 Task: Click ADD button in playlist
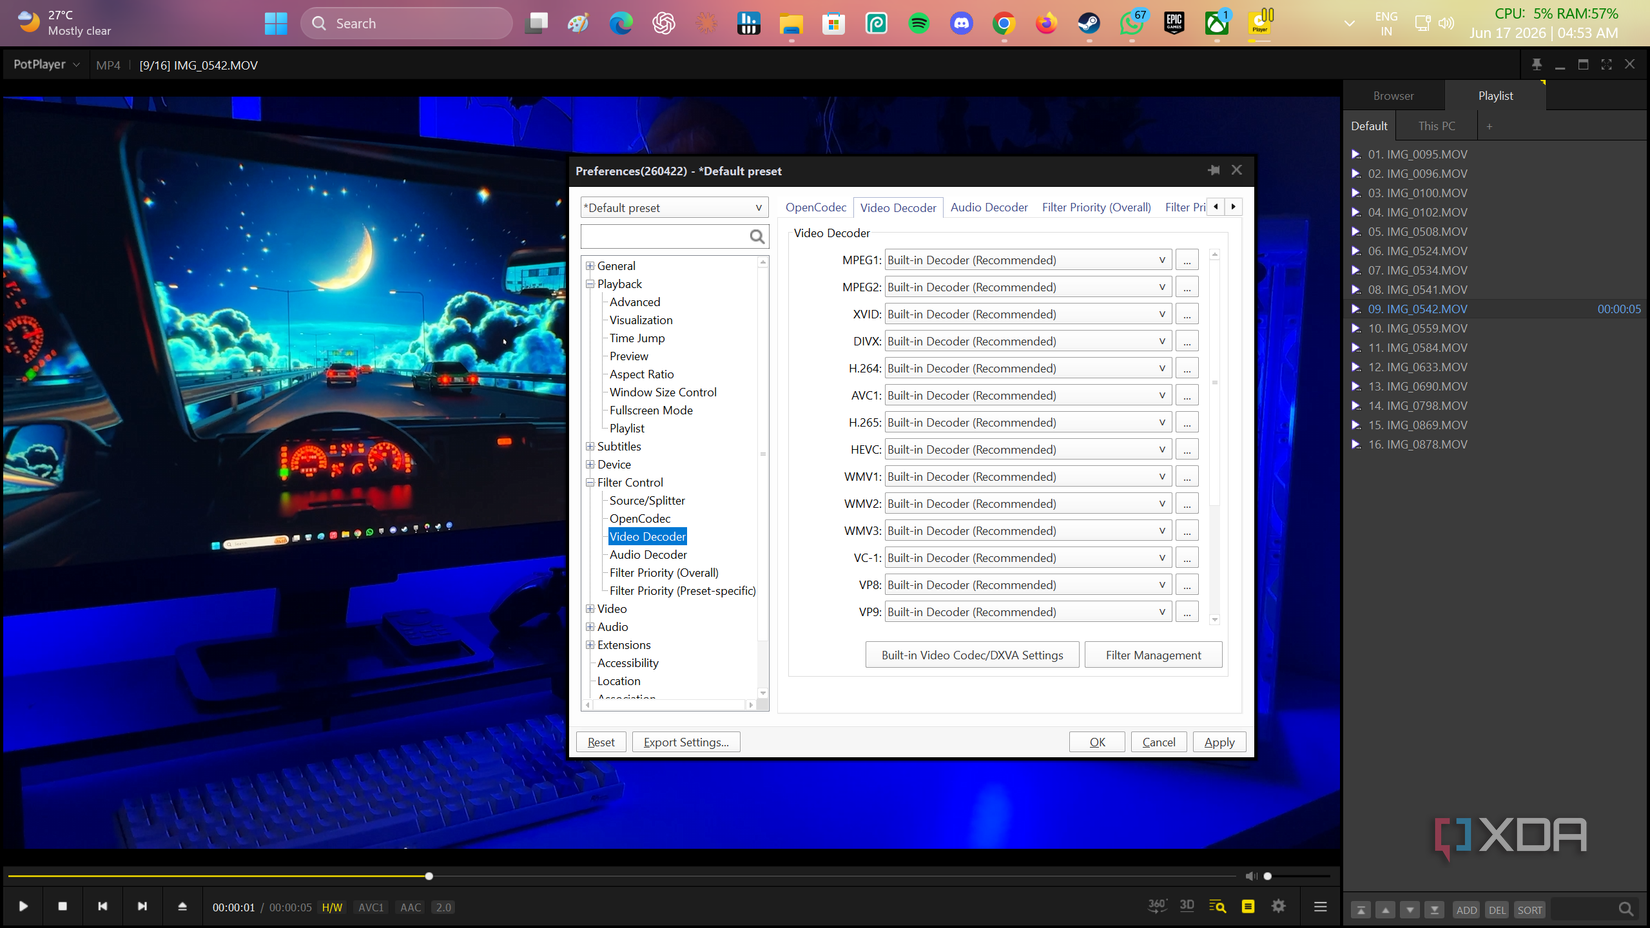pos(1466,910)
